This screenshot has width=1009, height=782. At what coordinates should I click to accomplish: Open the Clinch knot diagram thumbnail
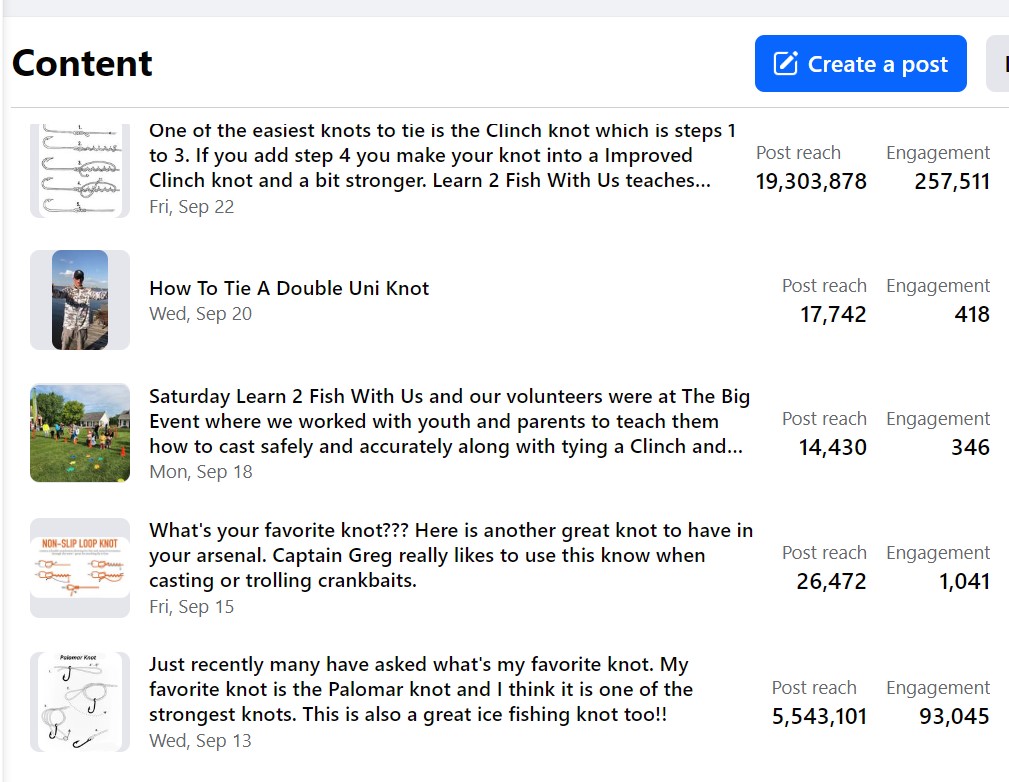coord(80,169)
